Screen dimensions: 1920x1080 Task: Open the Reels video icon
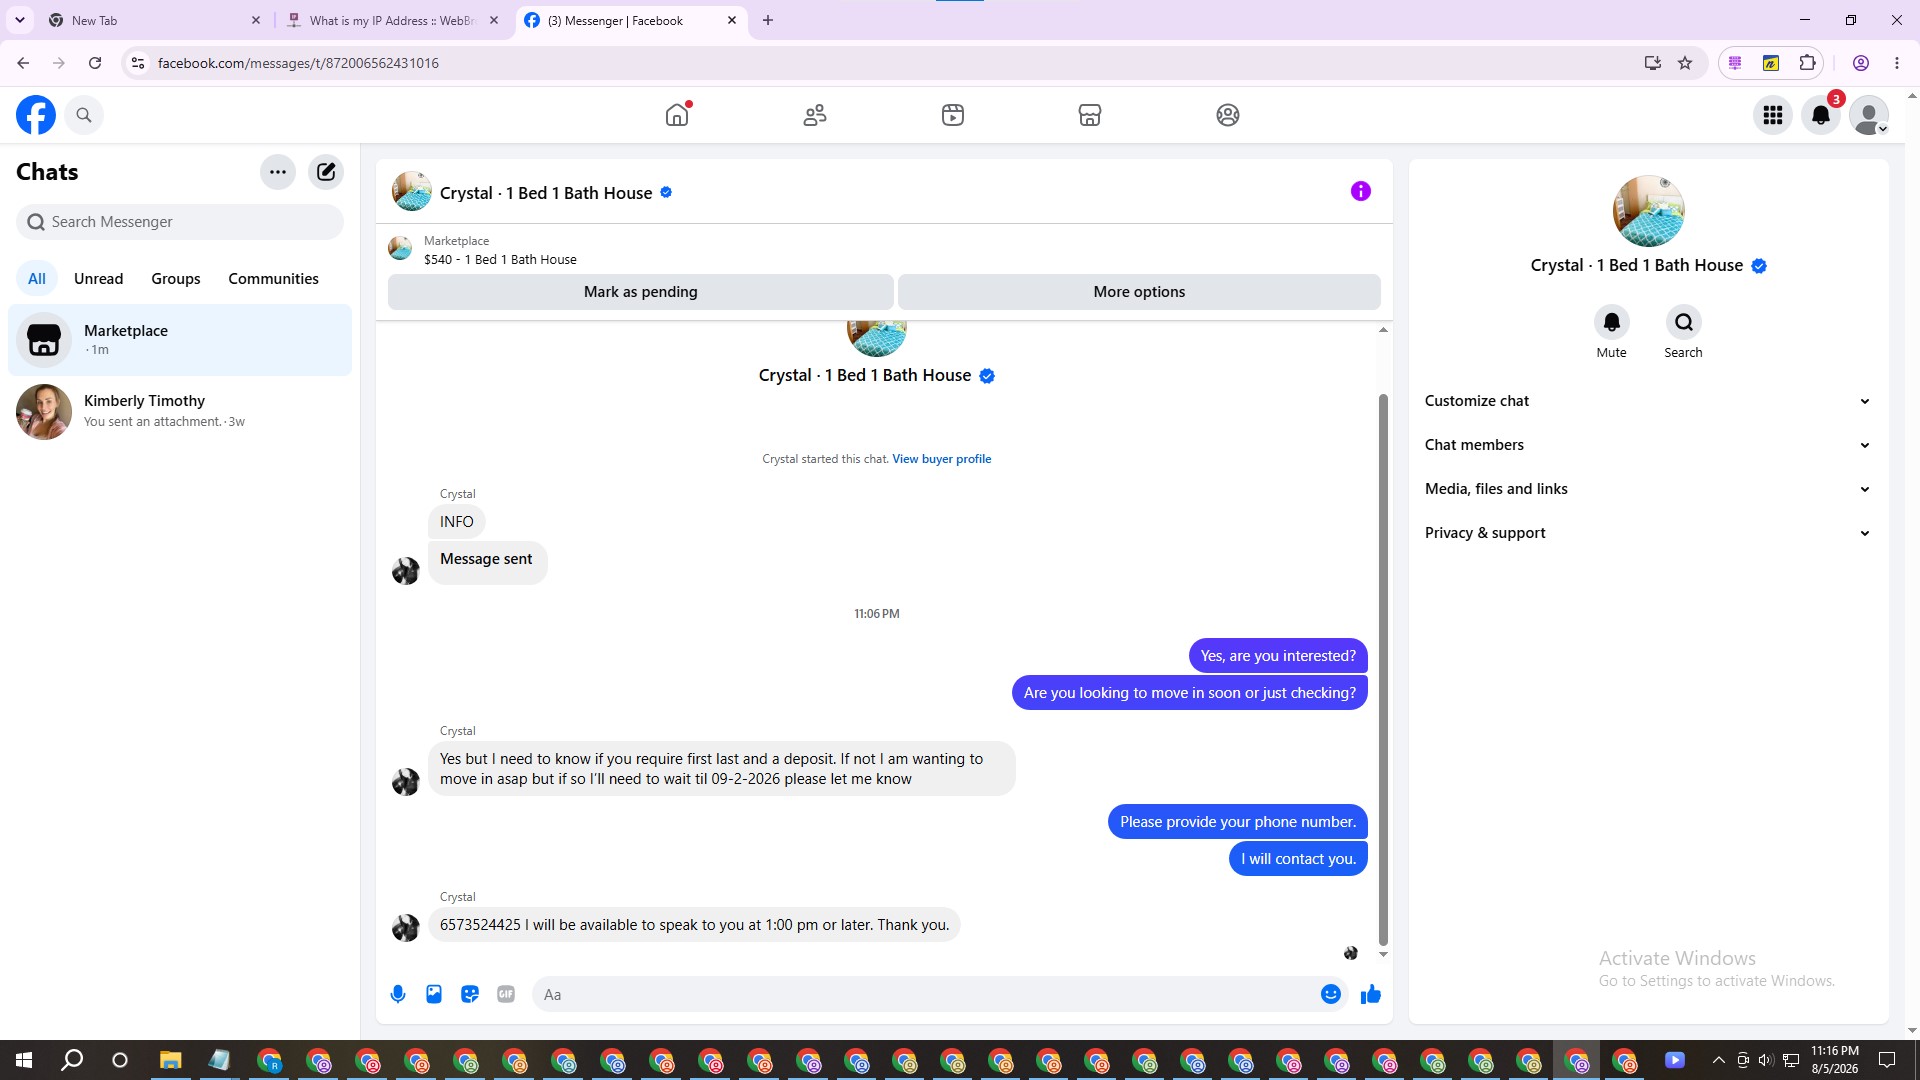tap(953, 115)
